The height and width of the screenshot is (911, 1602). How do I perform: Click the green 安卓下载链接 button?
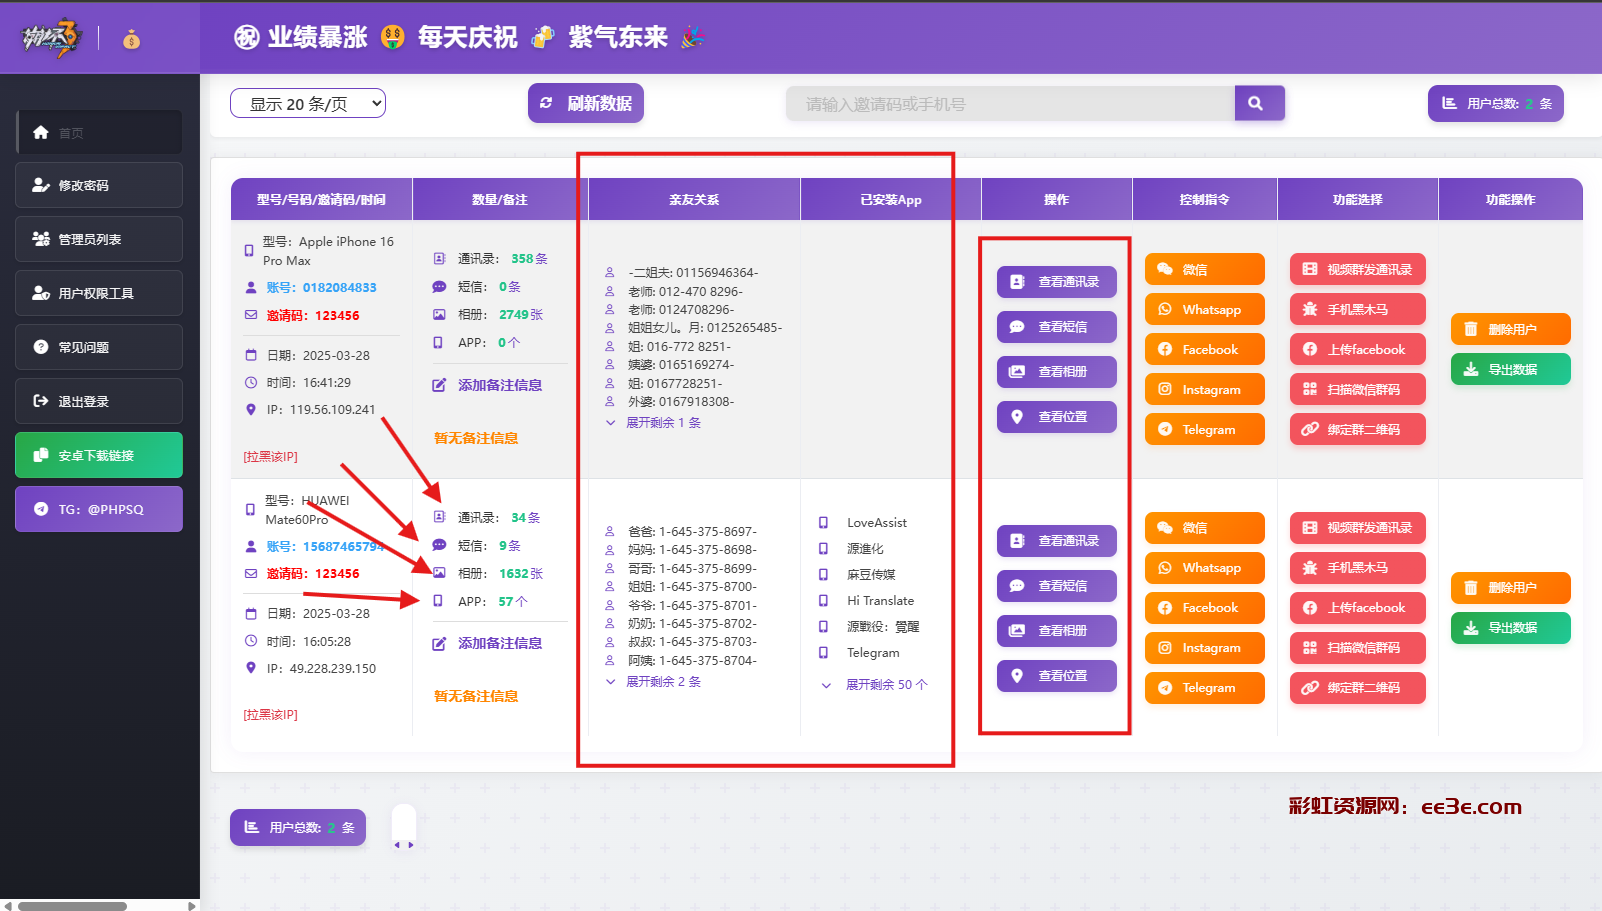pyautogui.click(x=98, y=455)
